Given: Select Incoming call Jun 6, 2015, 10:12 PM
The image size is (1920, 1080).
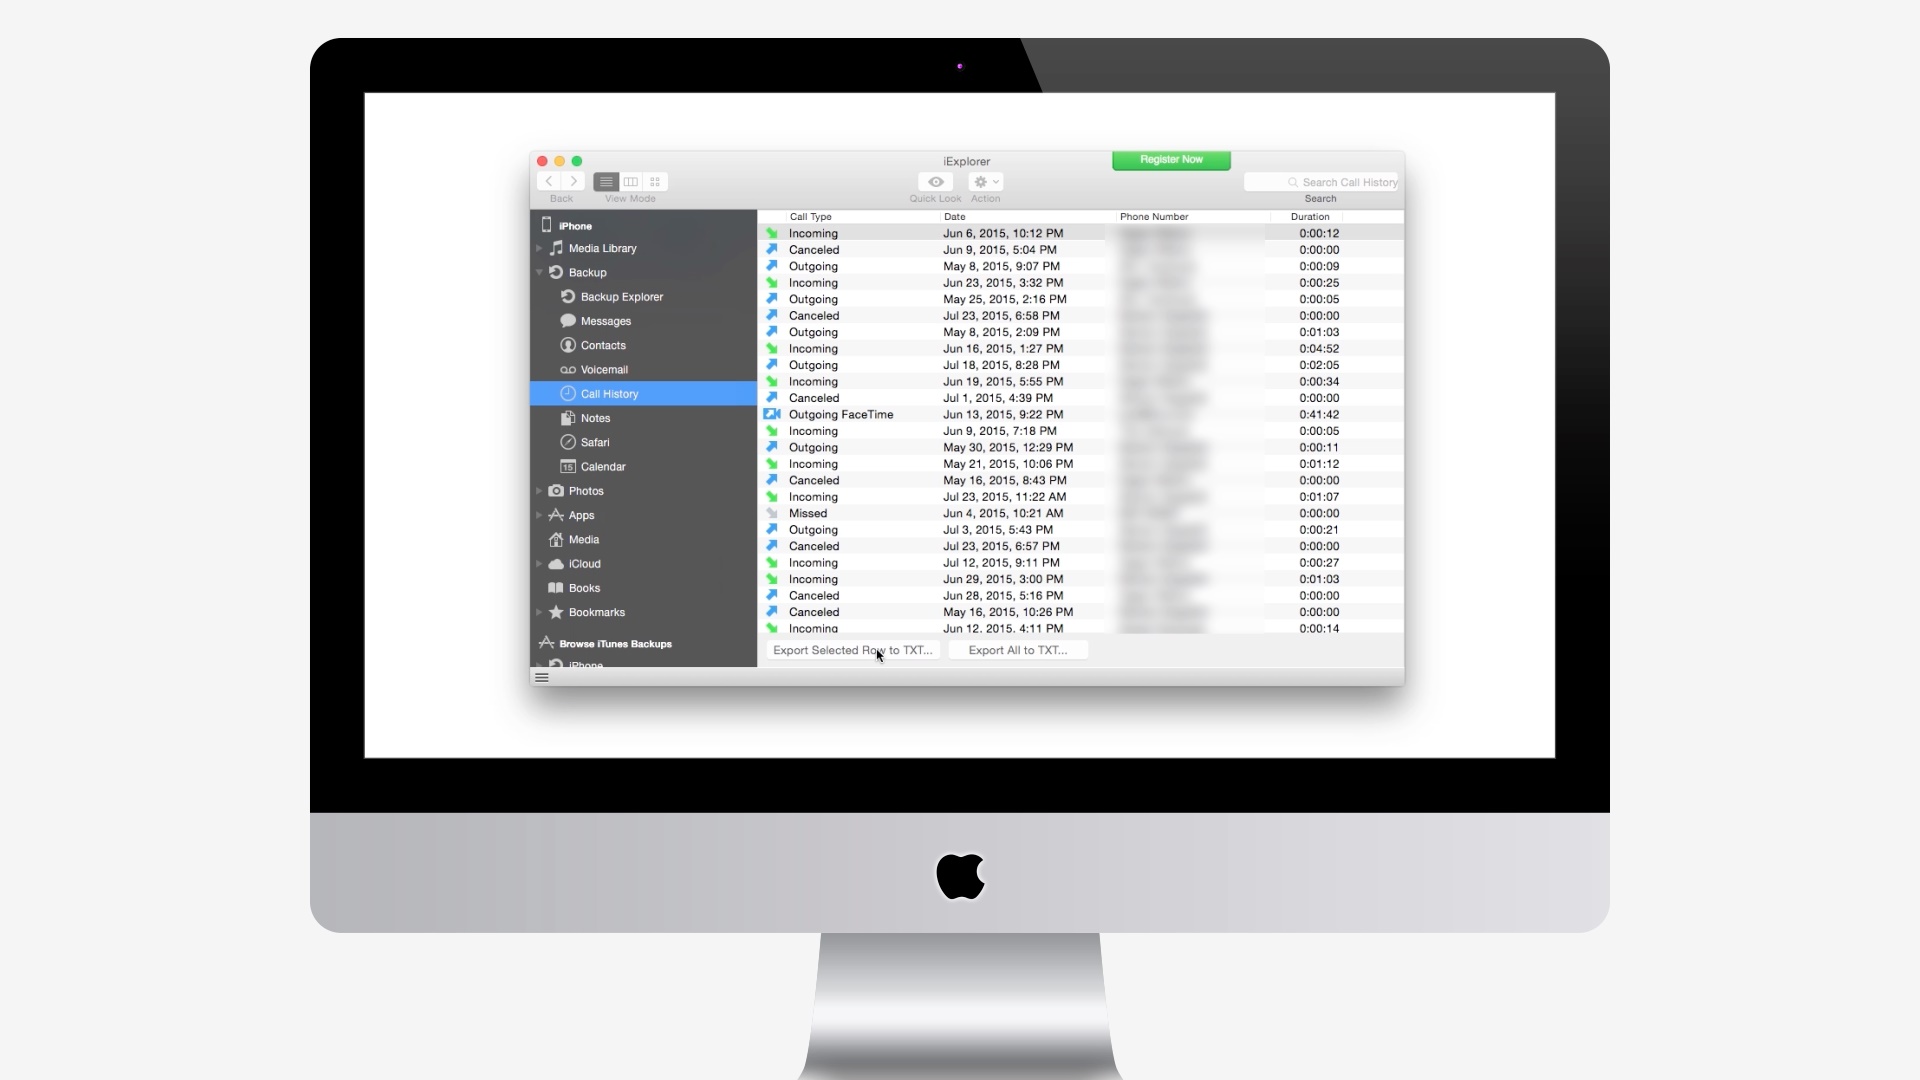Looking at the screenshot, I should pos(1081,233).
